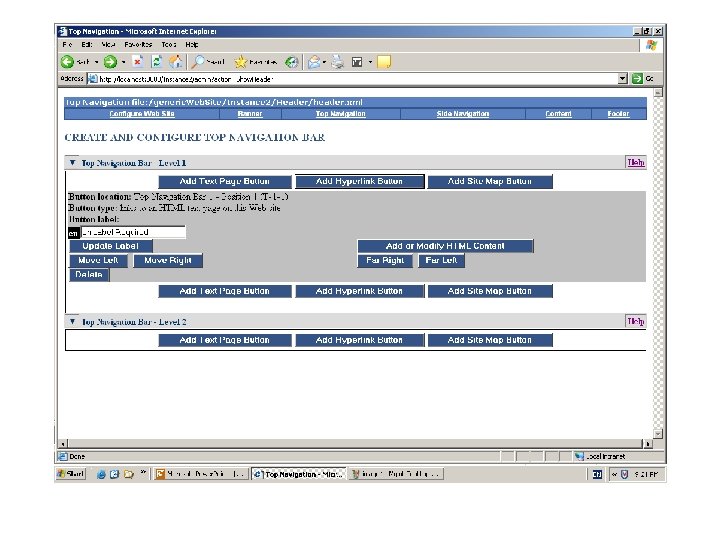Click the Far Right button
The width and height of the screenshot is (720, 540).
pos(385,260)
